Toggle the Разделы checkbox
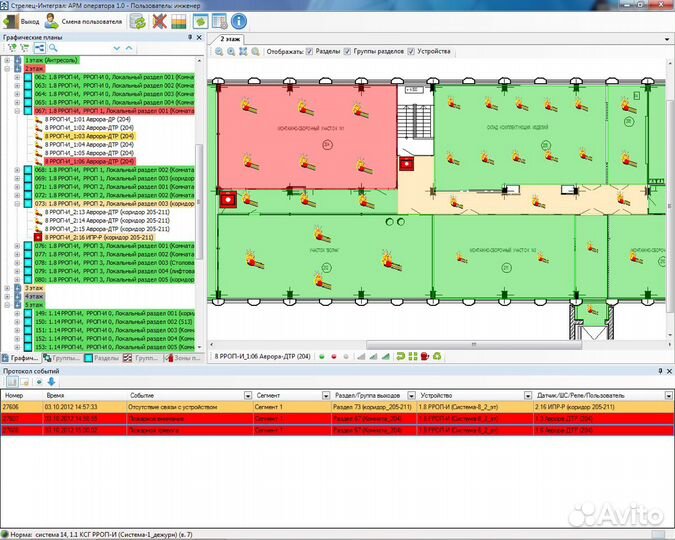675x540 pixels. click(x=309, y=51)
